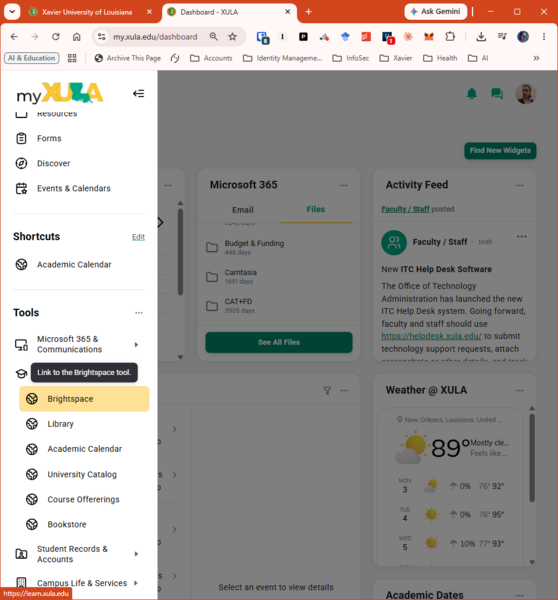Open the Chrome three-dot menu

[544, 37]
